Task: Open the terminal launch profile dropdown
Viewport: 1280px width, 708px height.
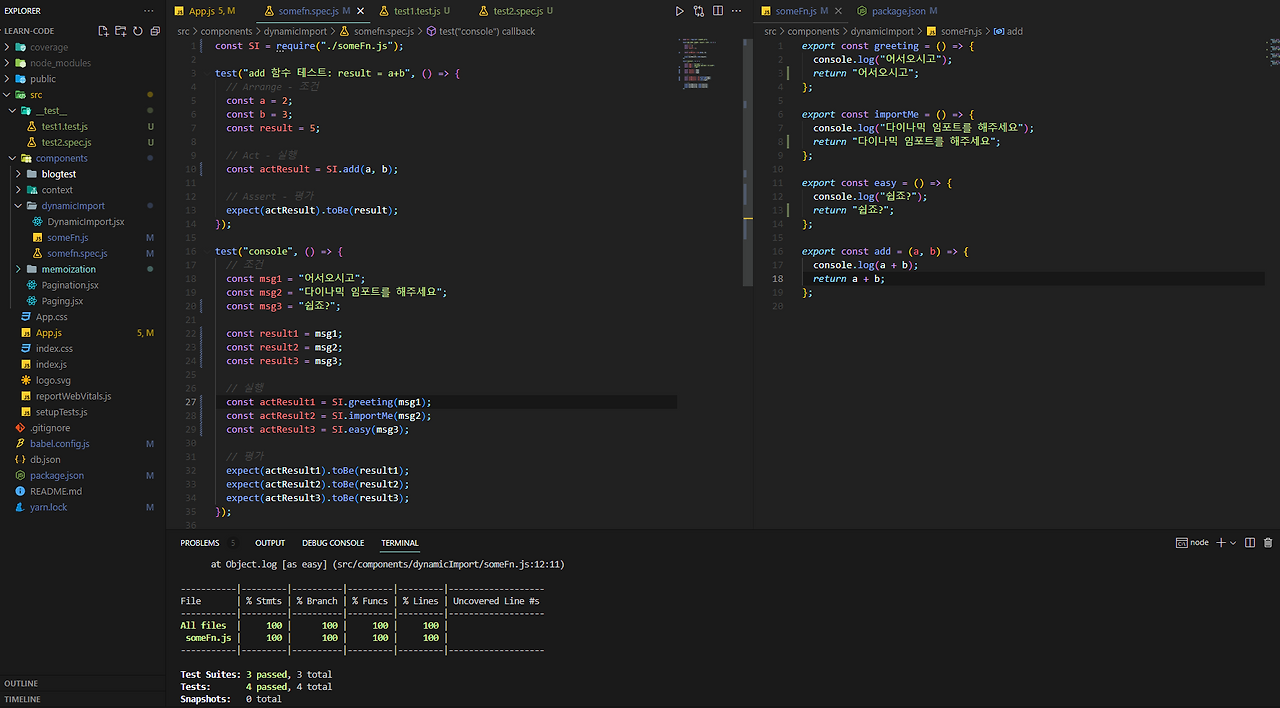Action: pos(1233,543)
